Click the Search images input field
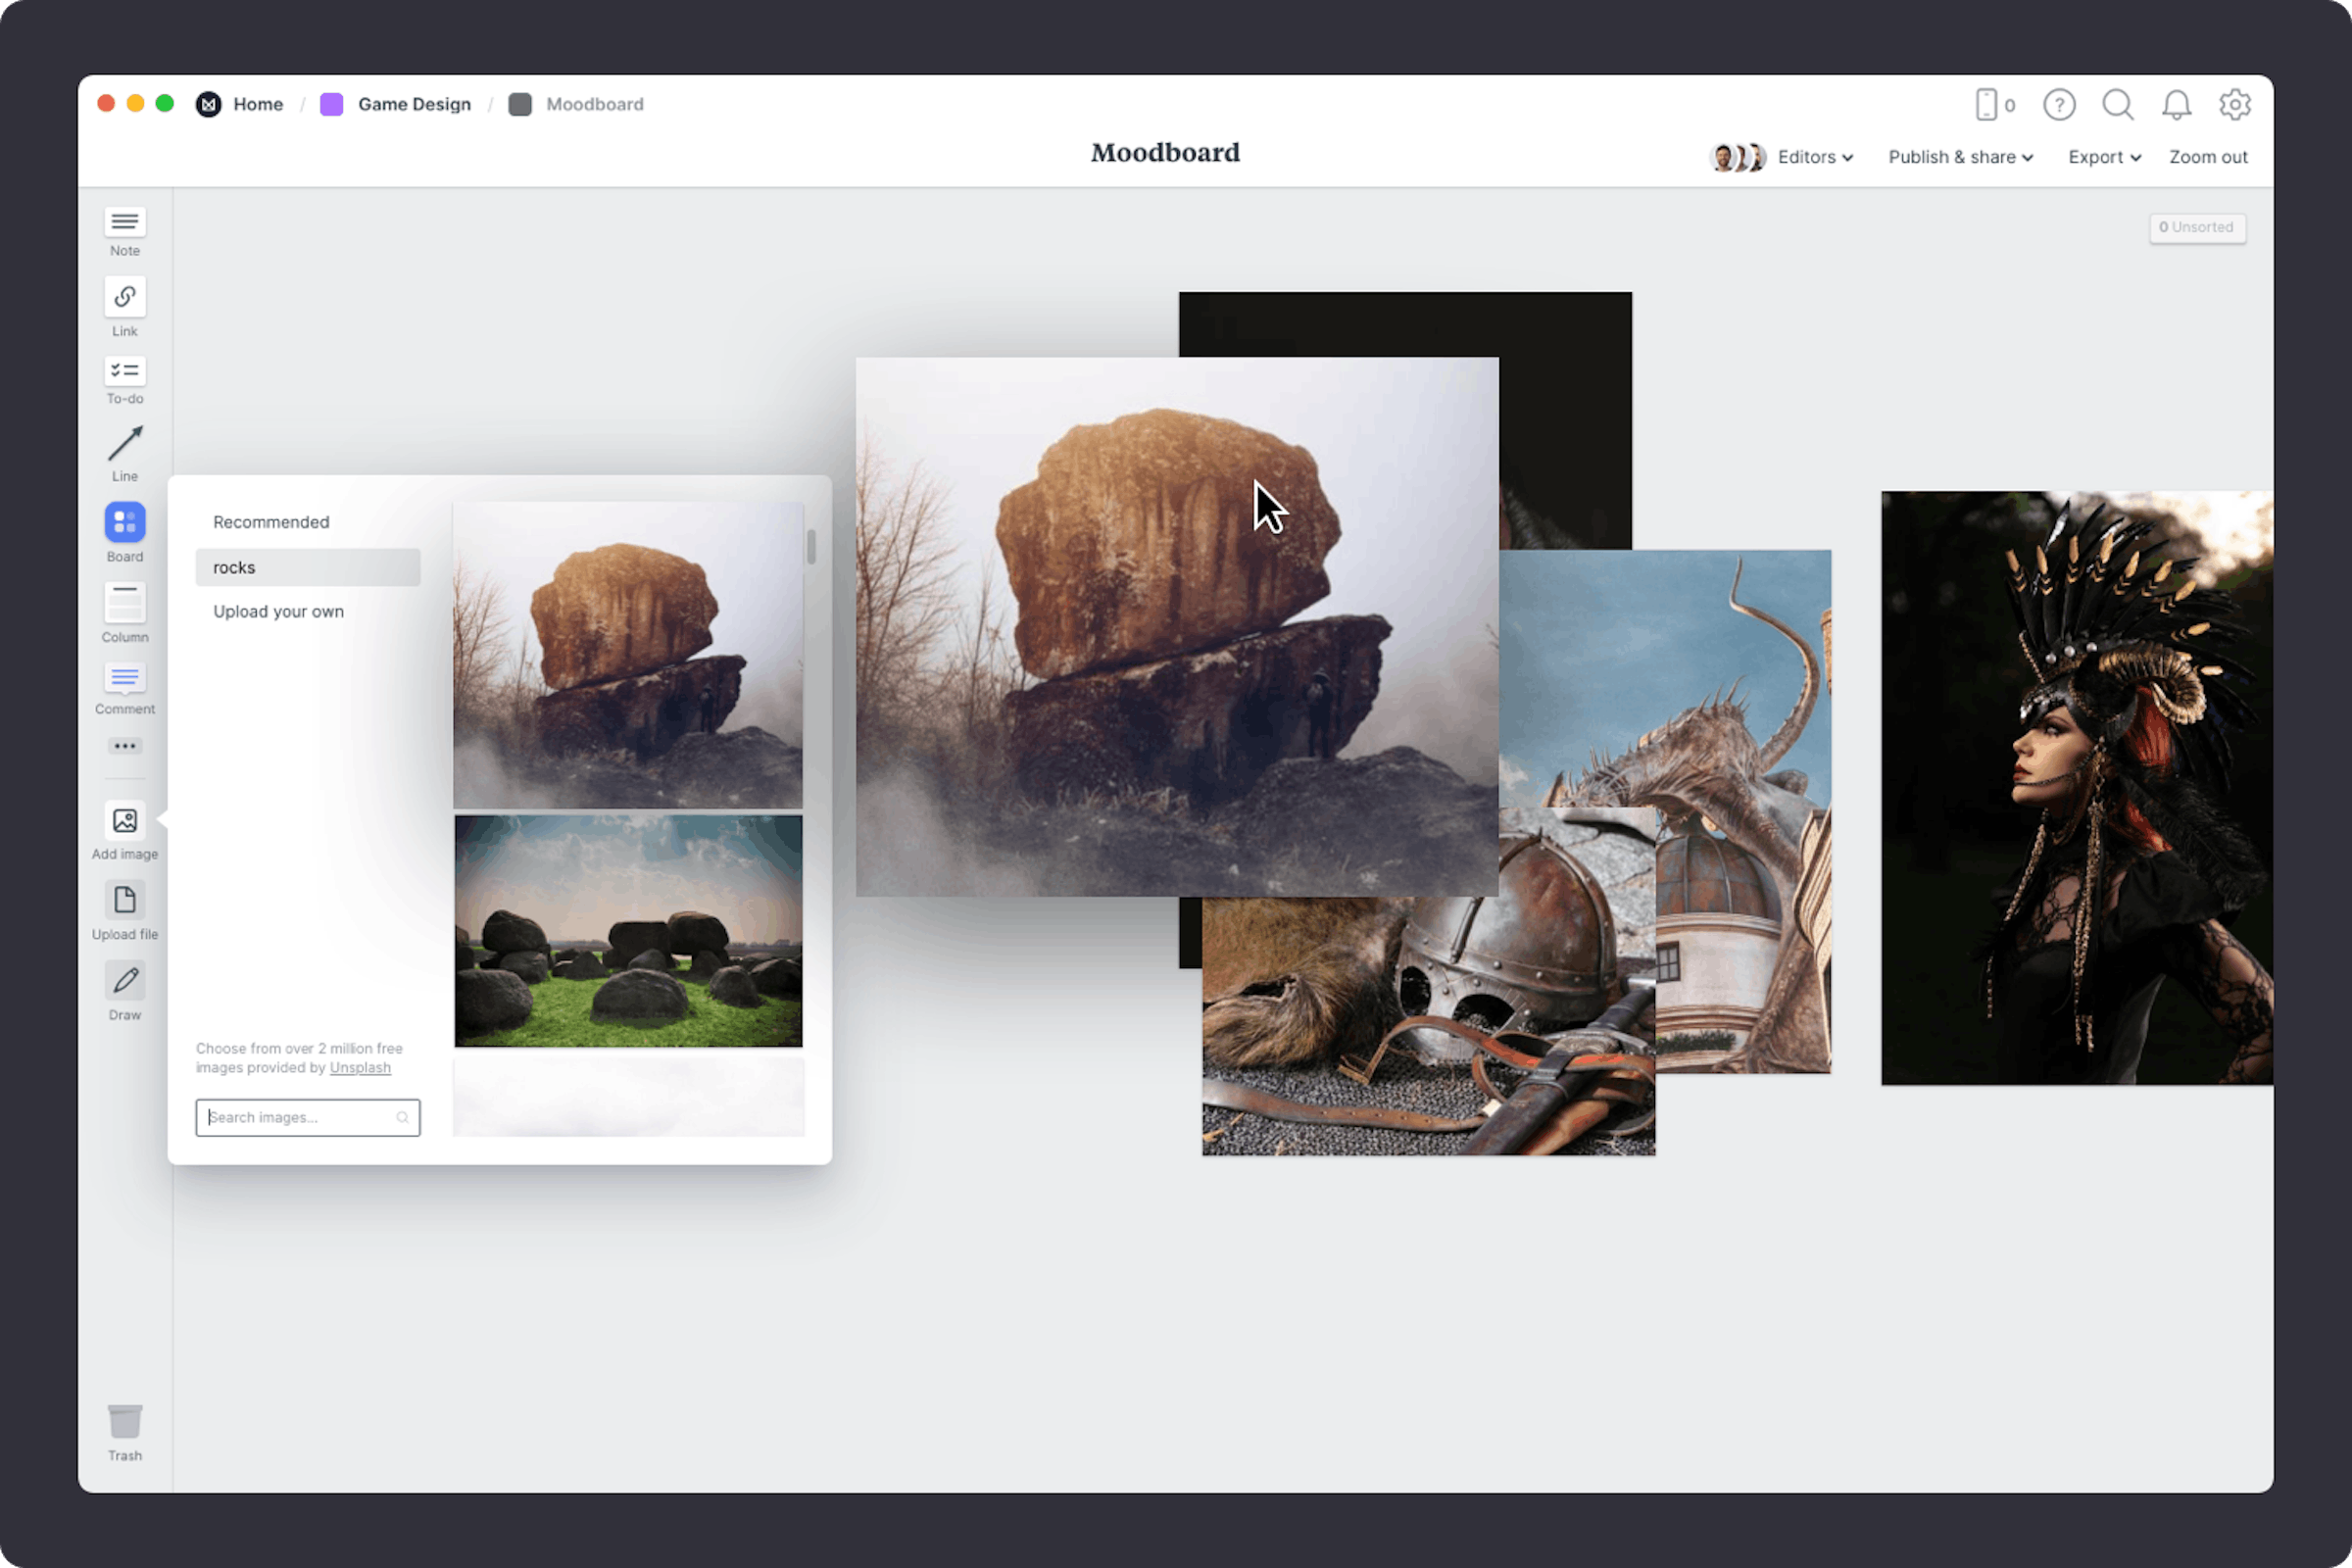 click(300, 1117)
